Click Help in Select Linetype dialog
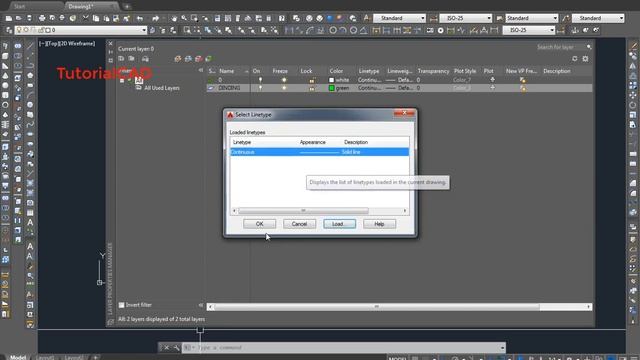640x360 pixels. pos(379,224)
